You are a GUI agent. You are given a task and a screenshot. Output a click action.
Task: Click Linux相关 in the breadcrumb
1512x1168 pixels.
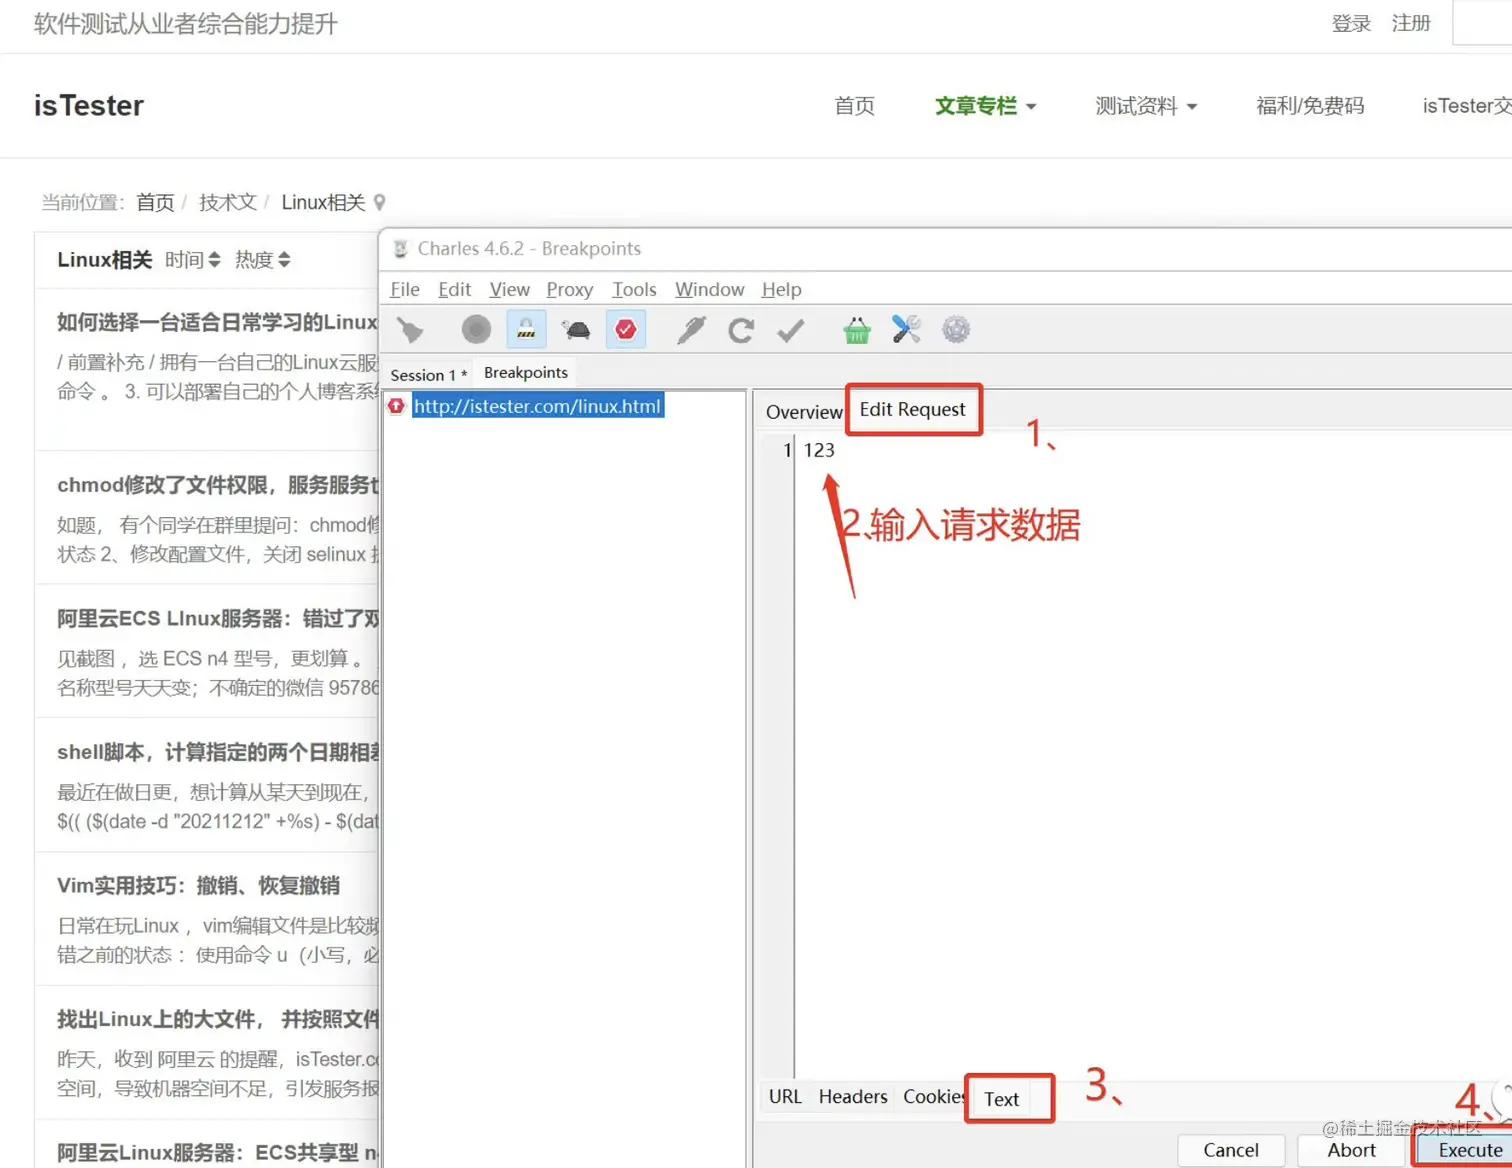coord(323,203)
